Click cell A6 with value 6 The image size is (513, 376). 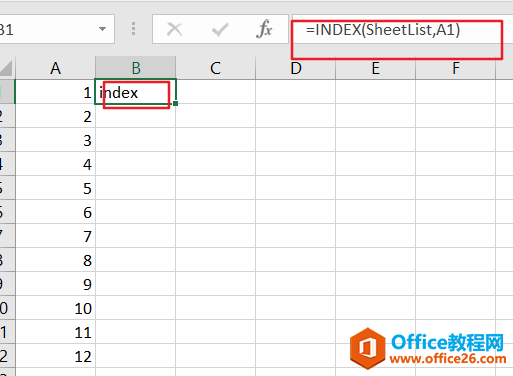pyautogui.click(x=55, y=212)
